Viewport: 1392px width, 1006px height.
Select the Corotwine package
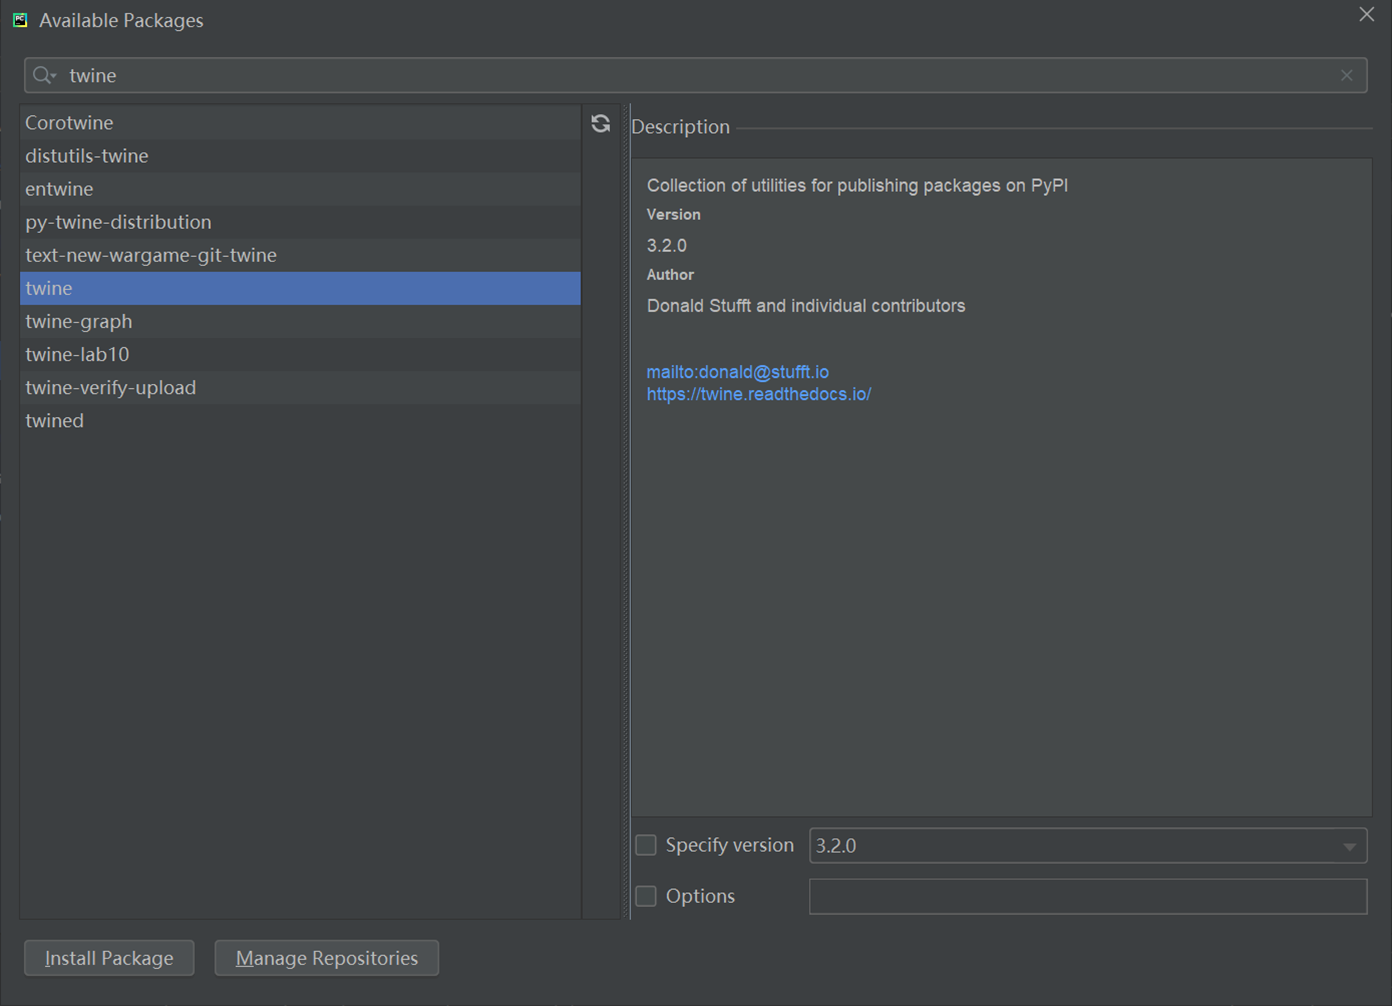[300, 122]
